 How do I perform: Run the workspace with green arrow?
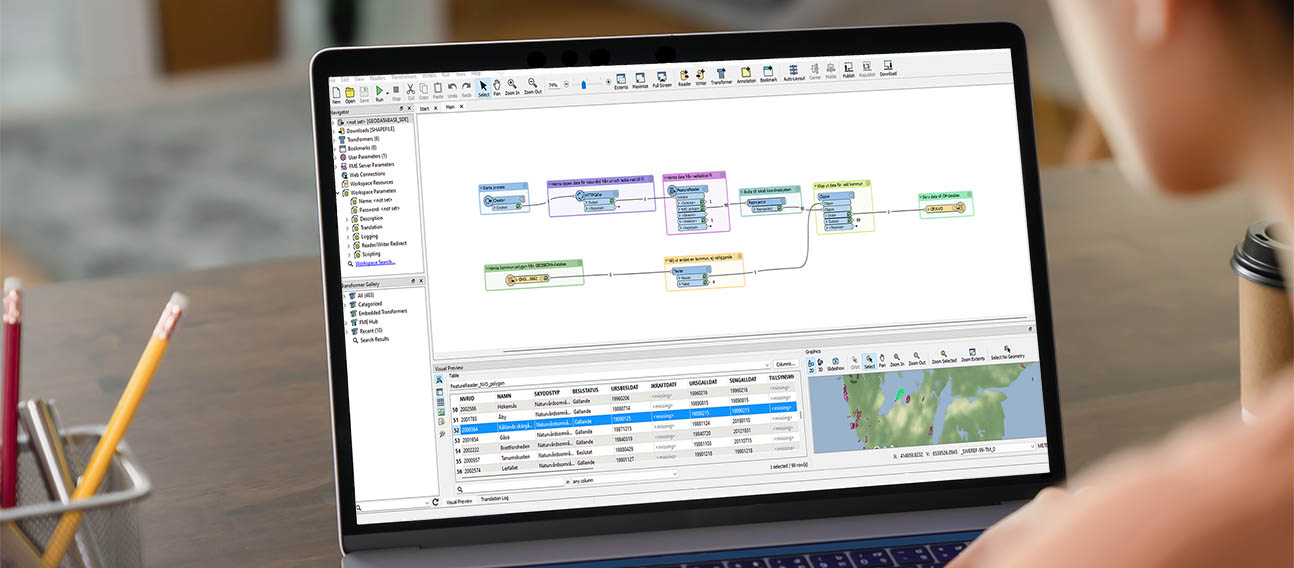pyautogui.click(x=380, y=93)
